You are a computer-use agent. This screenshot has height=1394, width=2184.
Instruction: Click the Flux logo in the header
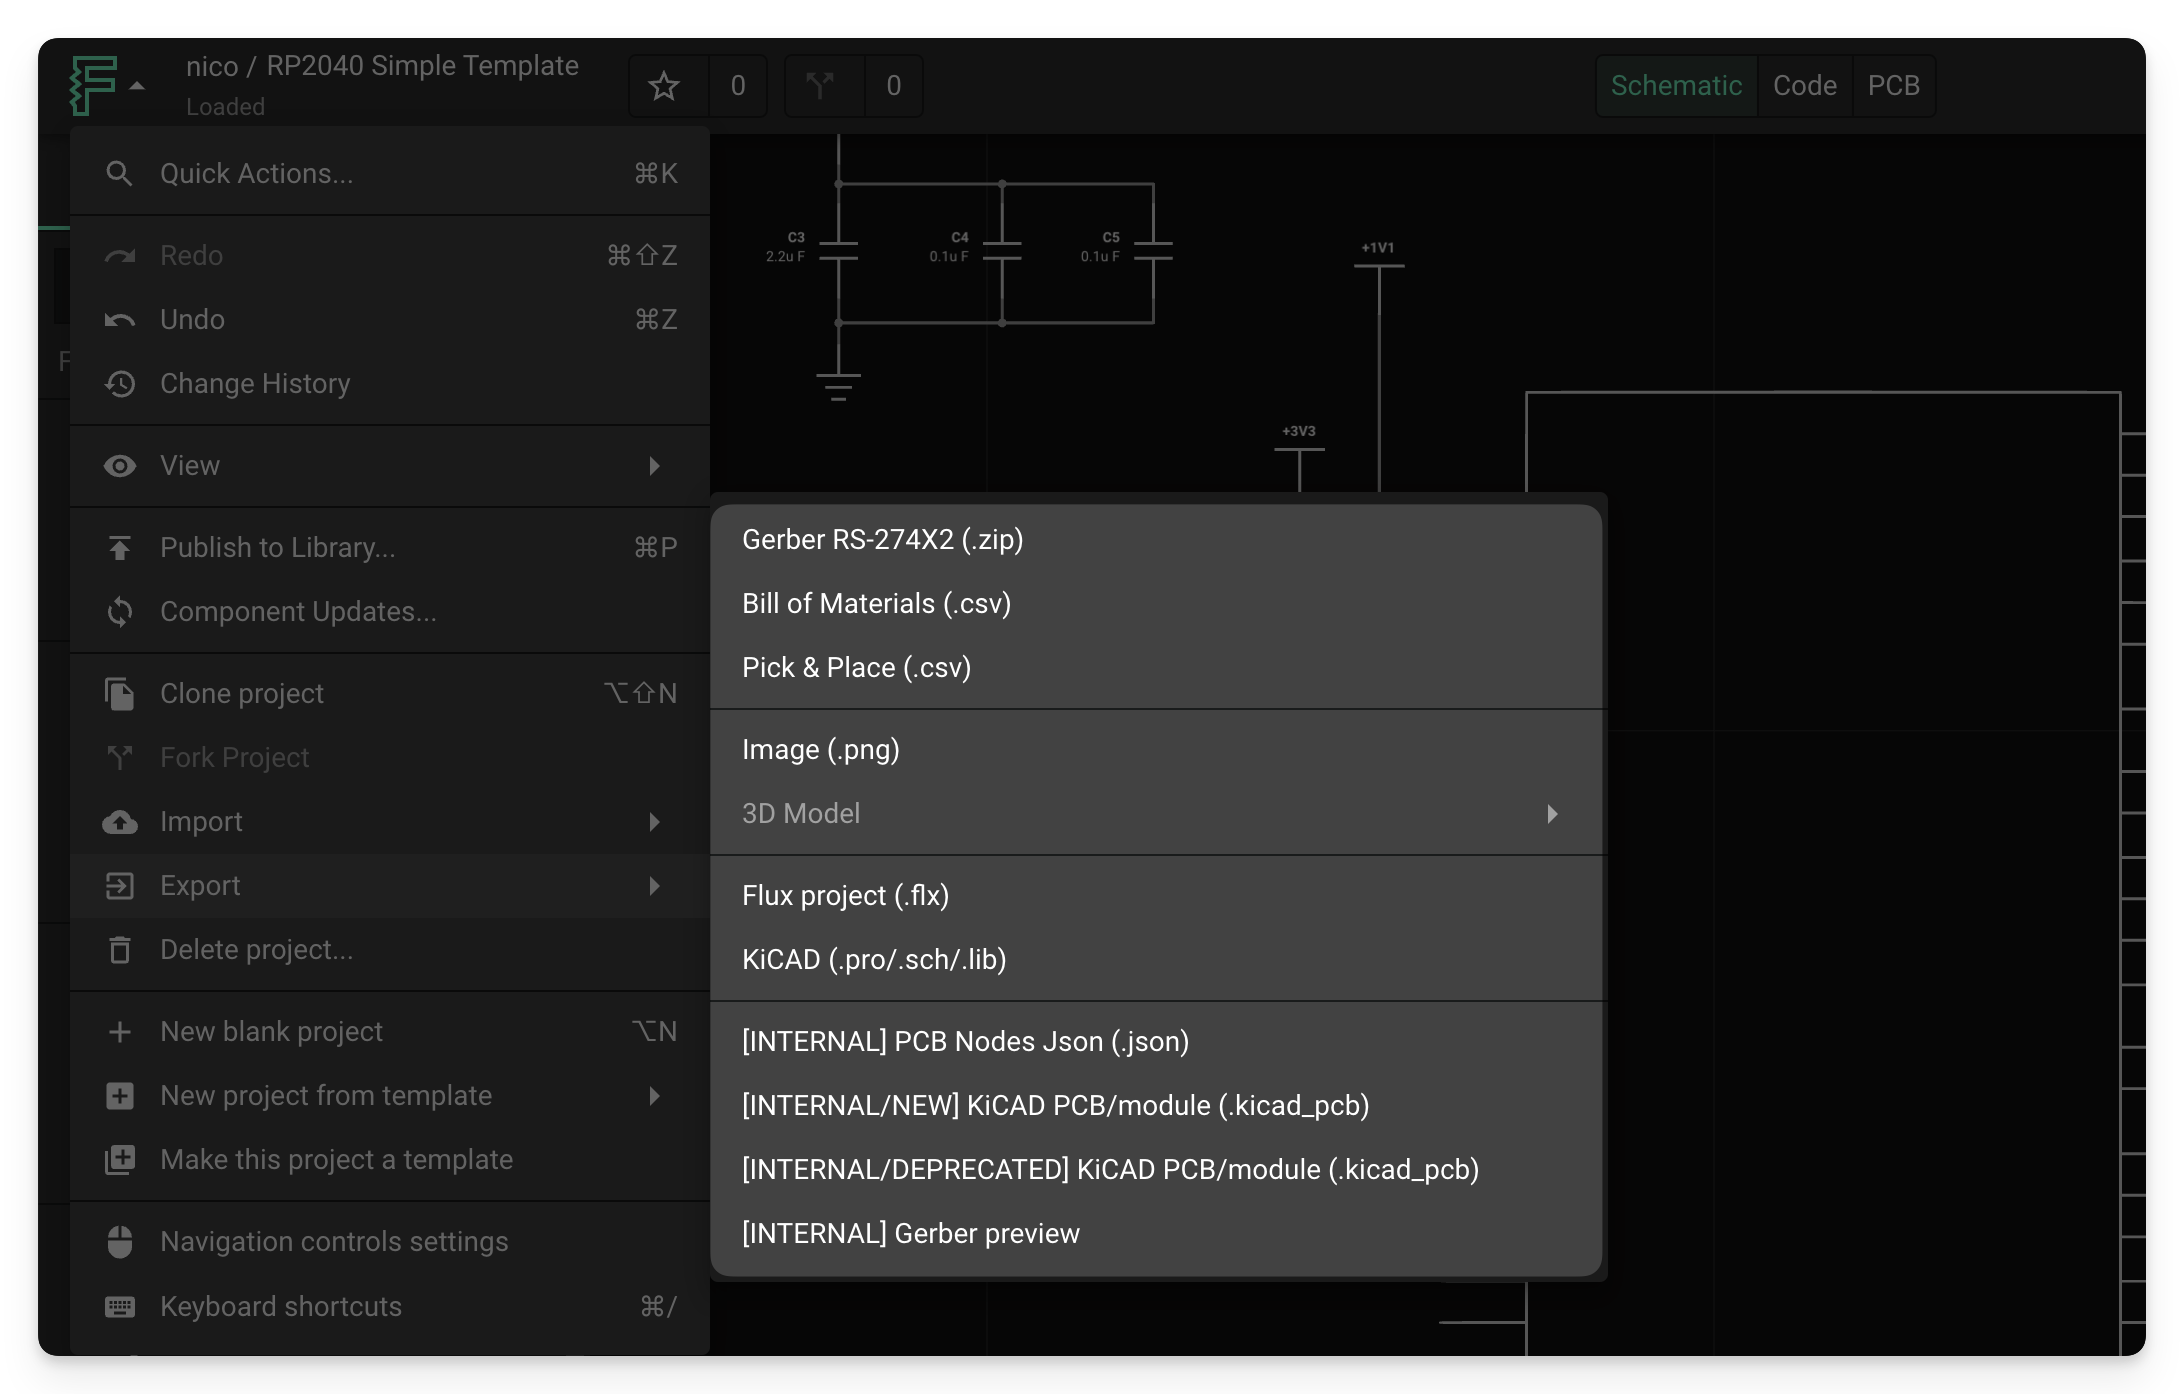coord(95,86)
